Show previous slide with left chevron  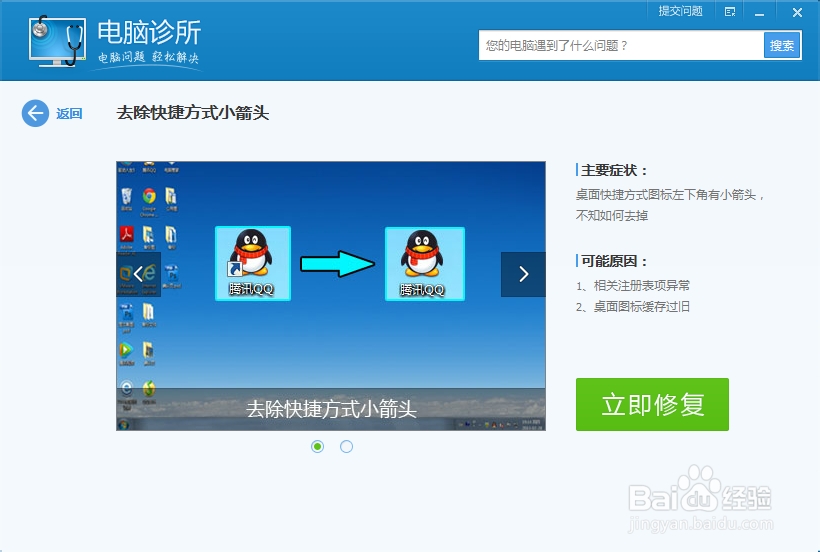(x=138, y=274)
